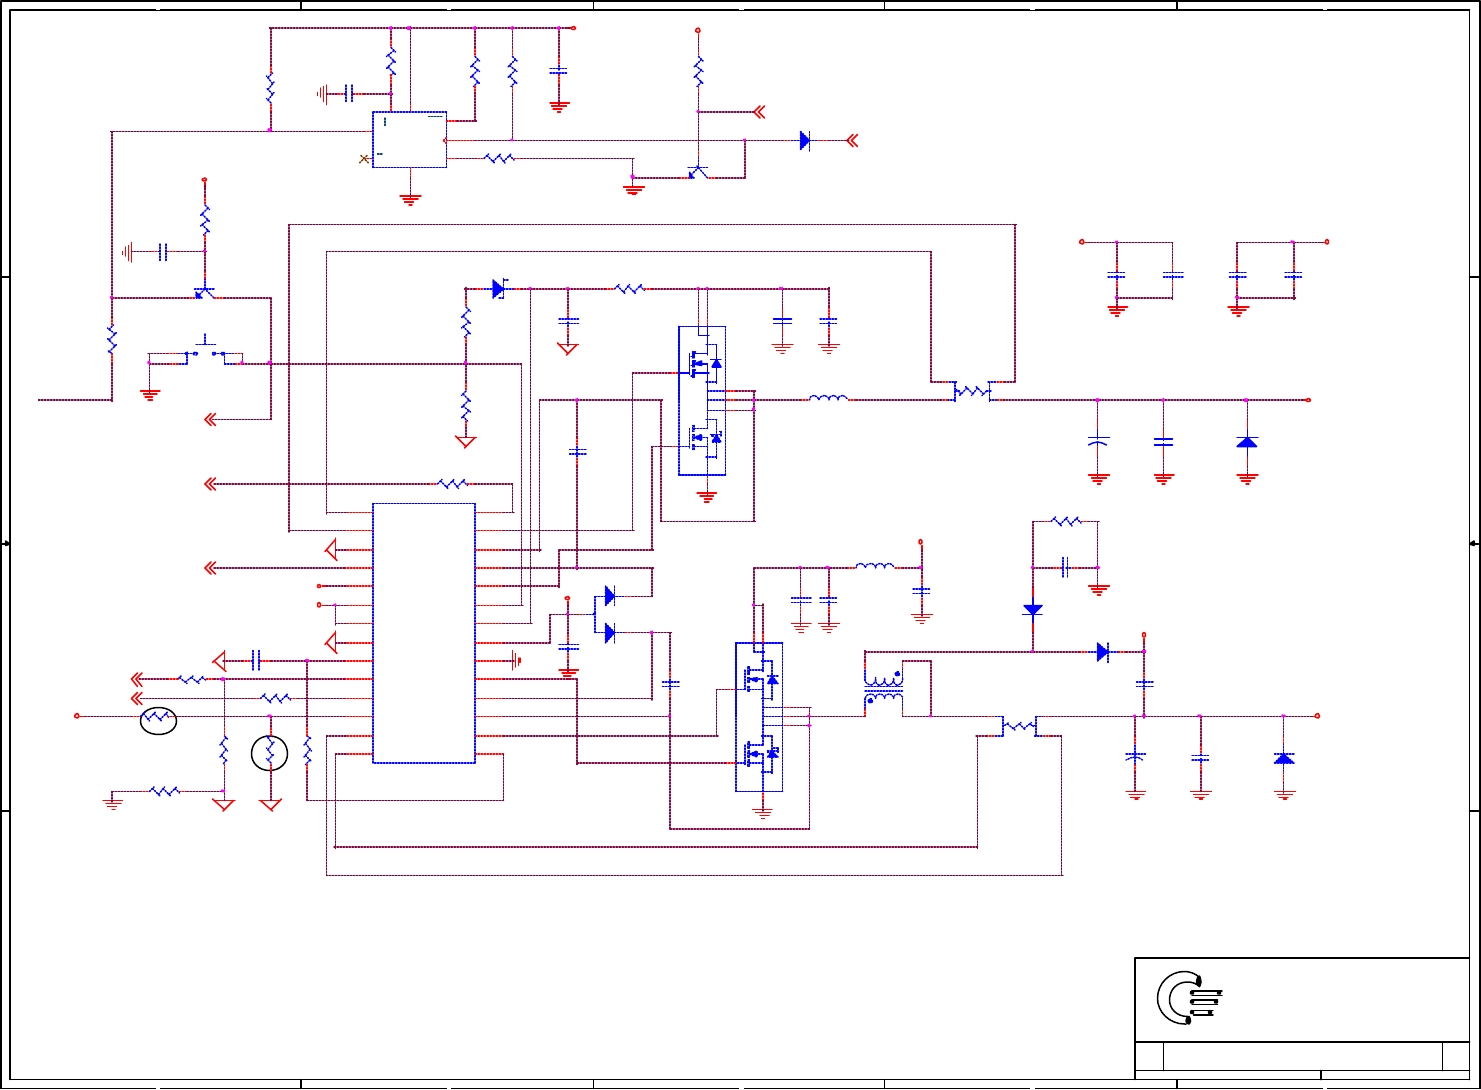Select the upper dual-MOSFET package

702,401
